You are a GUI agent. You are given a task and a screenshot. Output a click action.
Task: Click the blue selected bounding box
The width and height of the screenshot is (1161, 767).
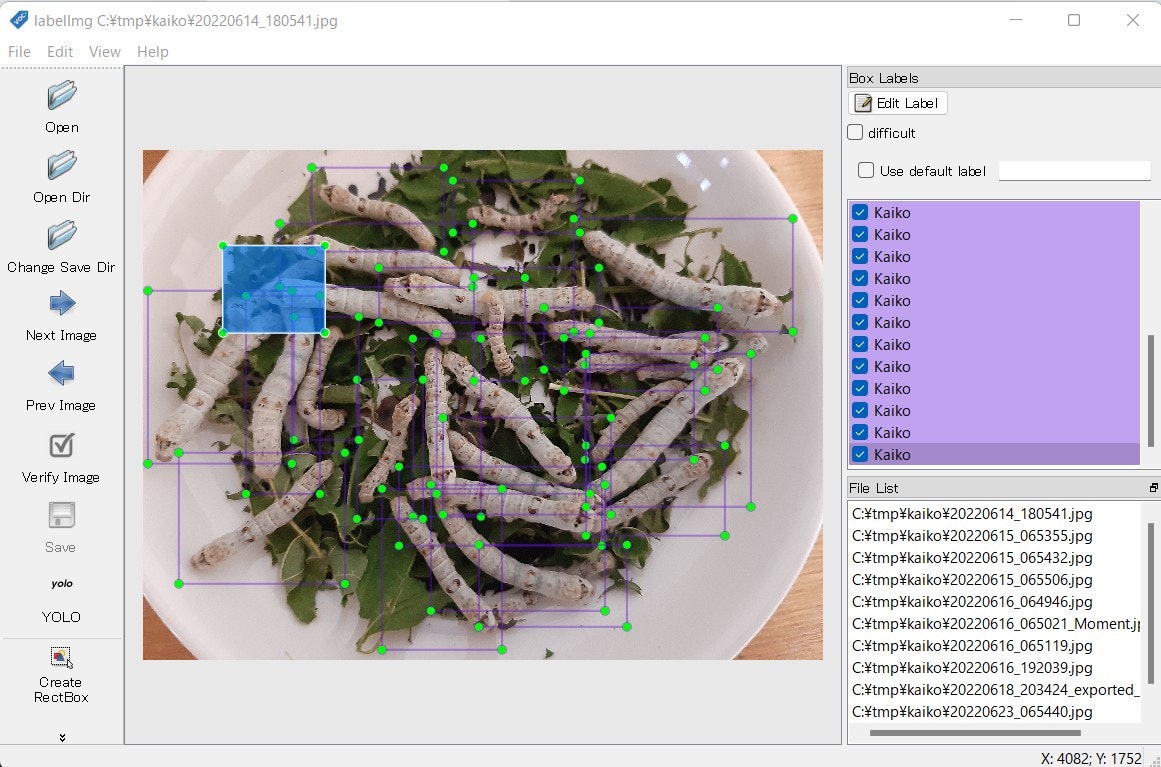pyautogui.click(x=274, y=289)
